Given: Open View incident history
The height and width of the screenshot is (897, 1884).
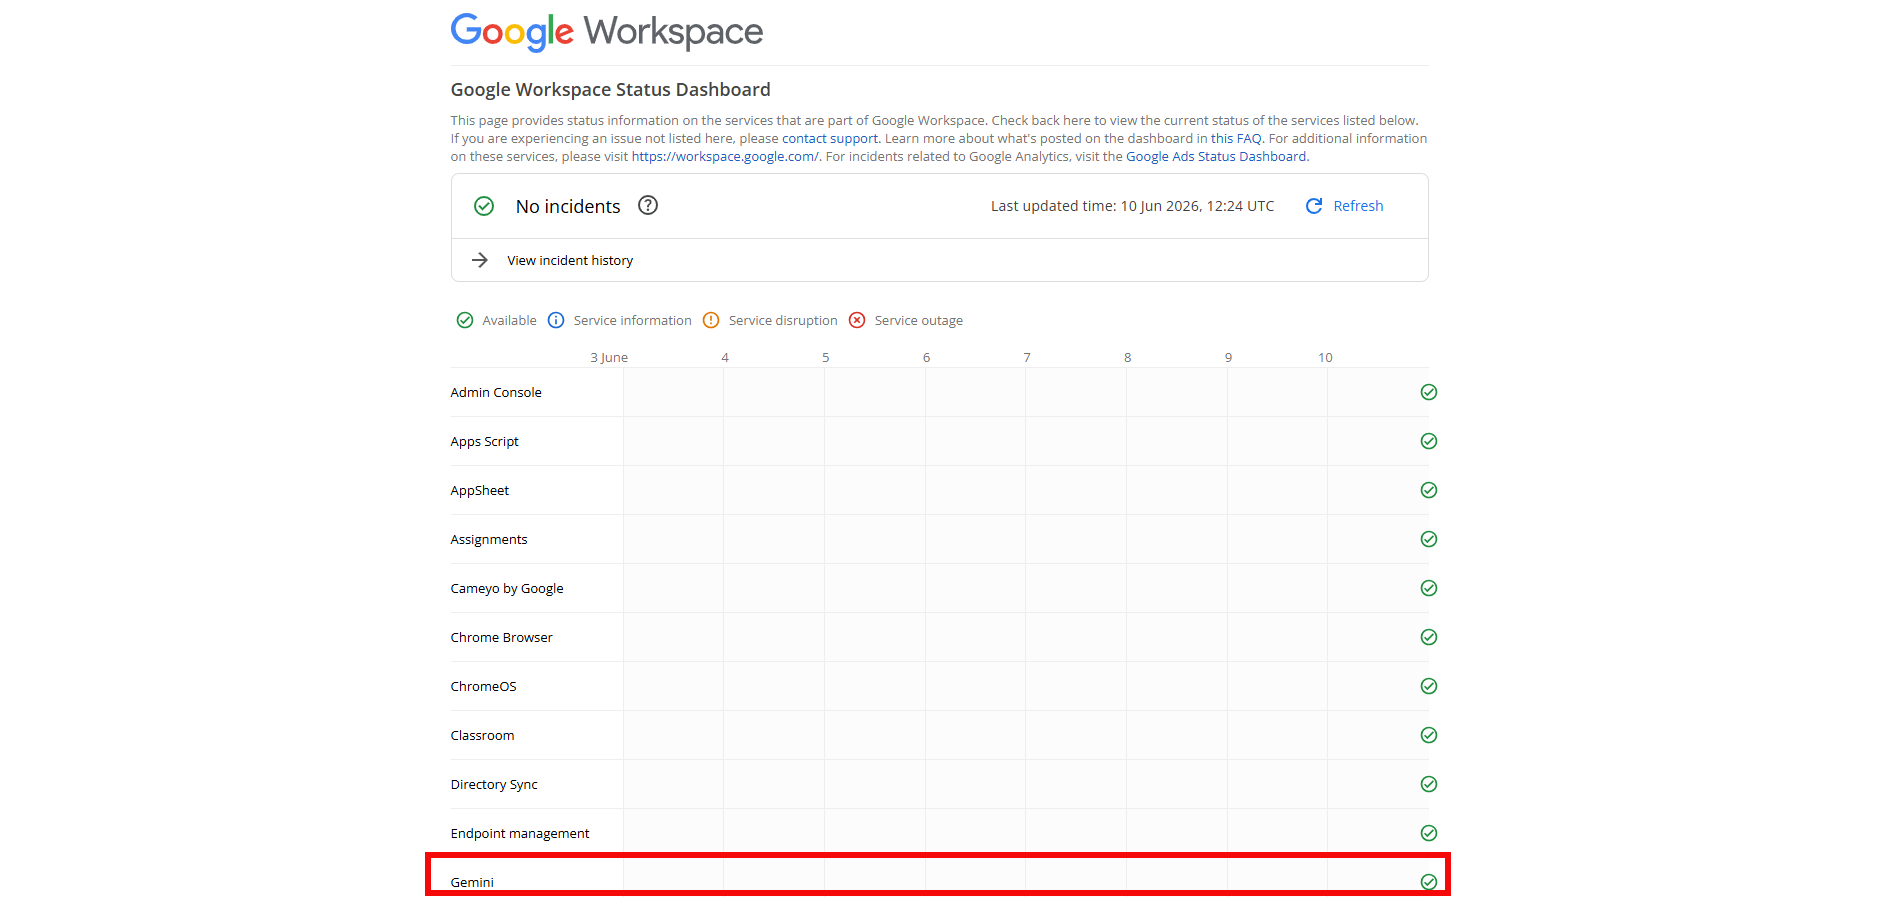Looking at the screenshot, I should point(570,260).
